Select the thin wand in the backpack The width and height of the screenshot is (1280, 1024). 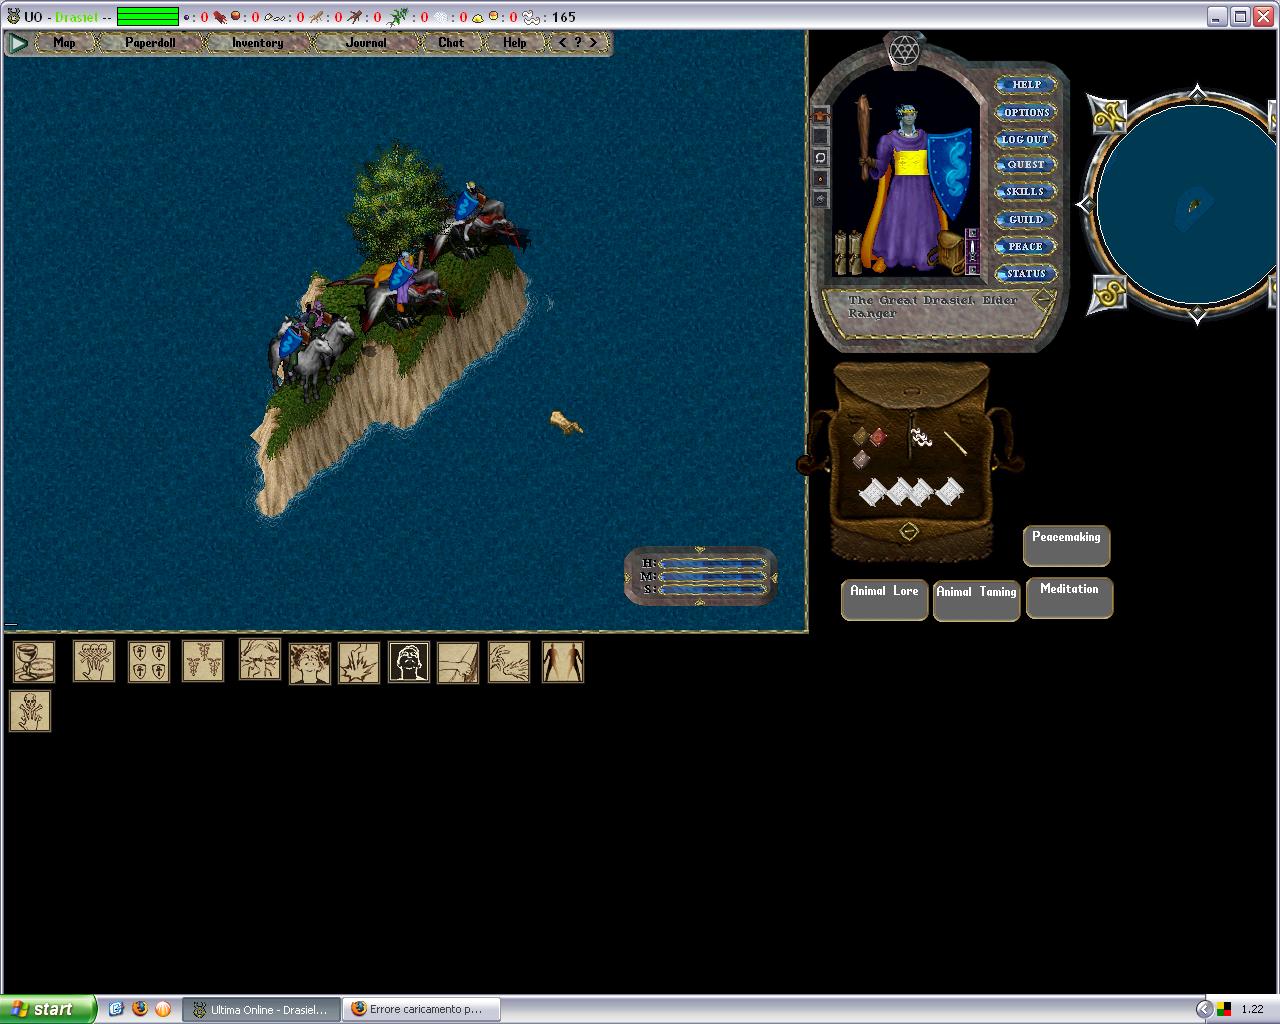(955, 442)
